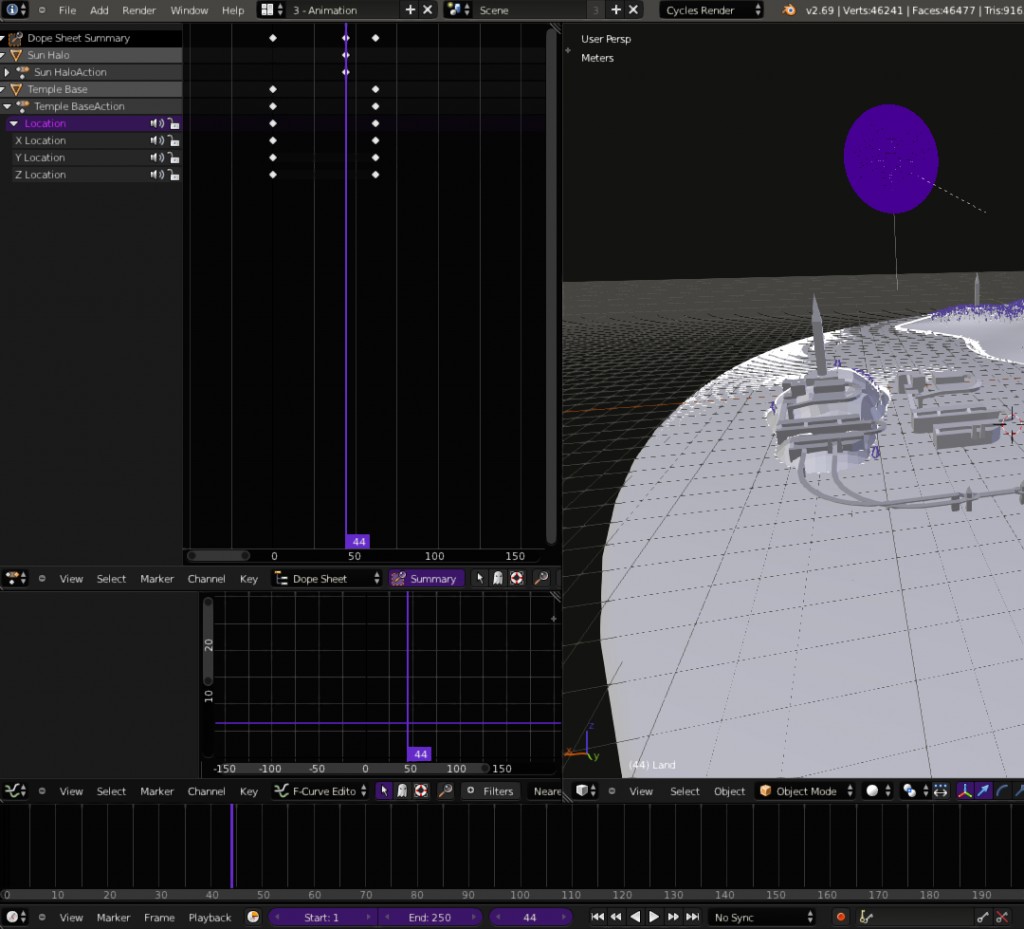The image size is (1024, 929).
Task: Toggle the Summary button in Dope Sheet header
Action: pyautogui.click(x=426, y=578)
